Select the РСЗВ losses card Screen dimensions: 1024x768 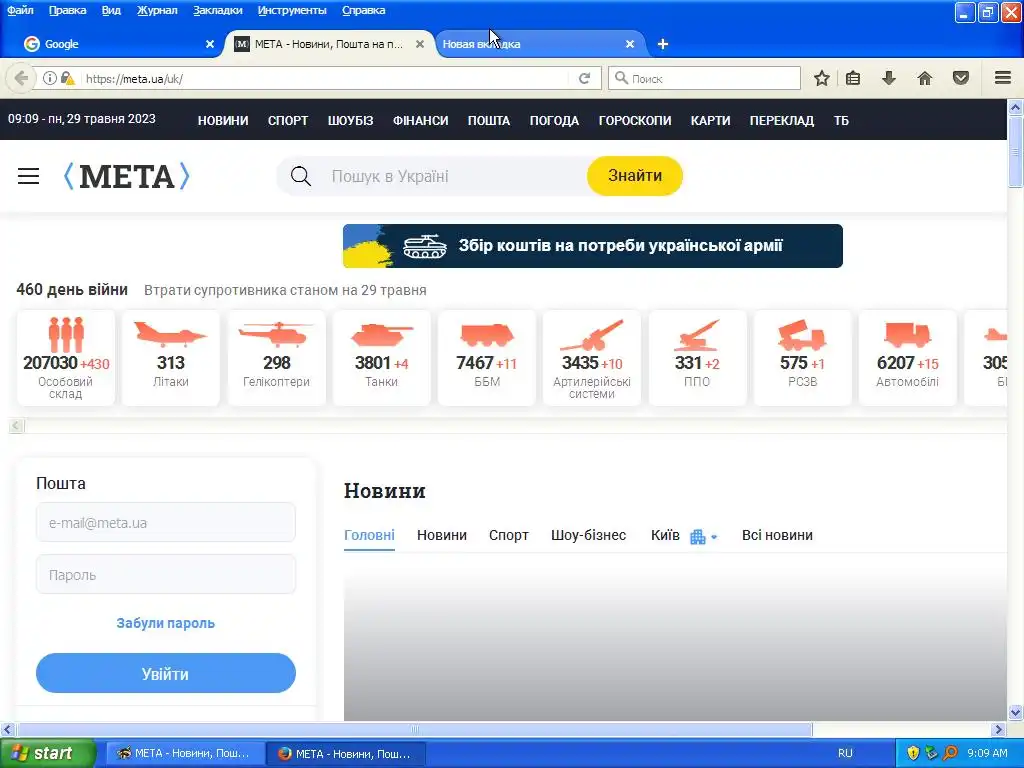[x=803, y=358]
